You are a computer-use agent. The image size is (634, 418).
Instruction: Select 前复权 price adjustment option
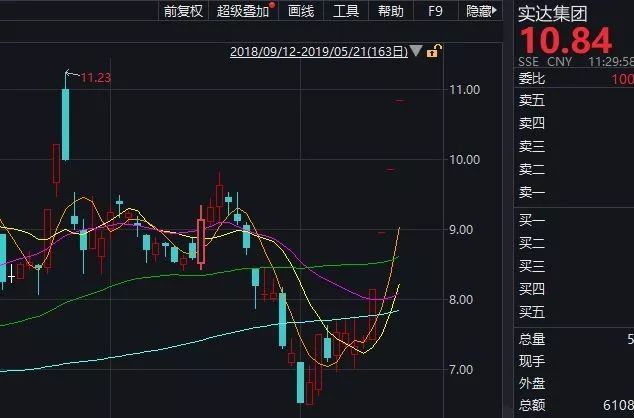183,11
